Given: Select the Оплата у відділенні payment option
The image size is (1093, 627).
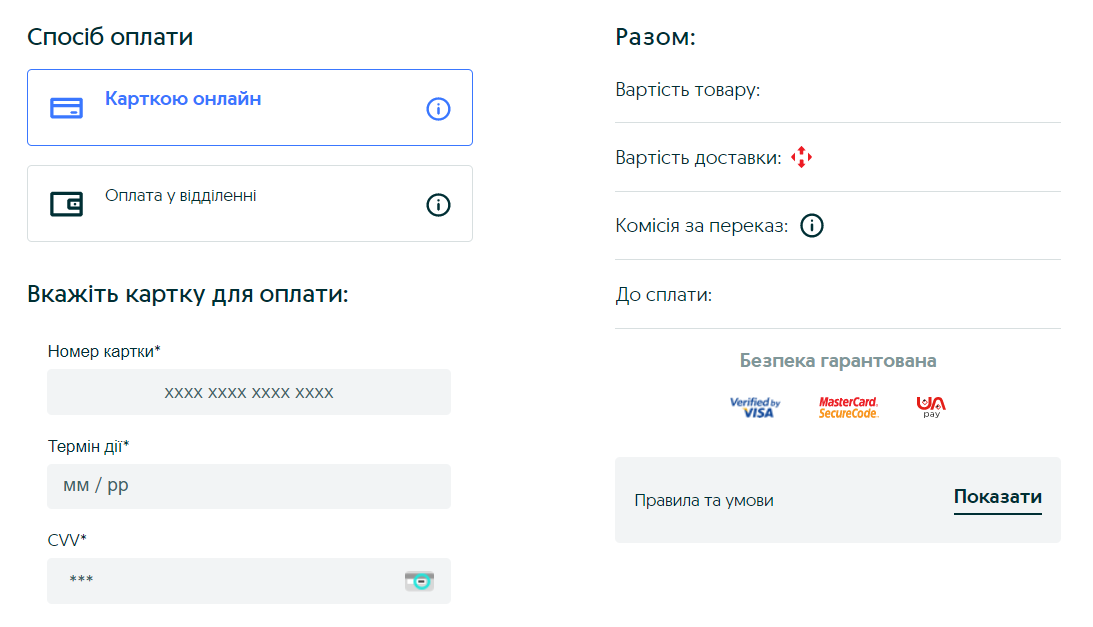Looking at the screenshot, I should pyautogui.click(x=250, y=204).
